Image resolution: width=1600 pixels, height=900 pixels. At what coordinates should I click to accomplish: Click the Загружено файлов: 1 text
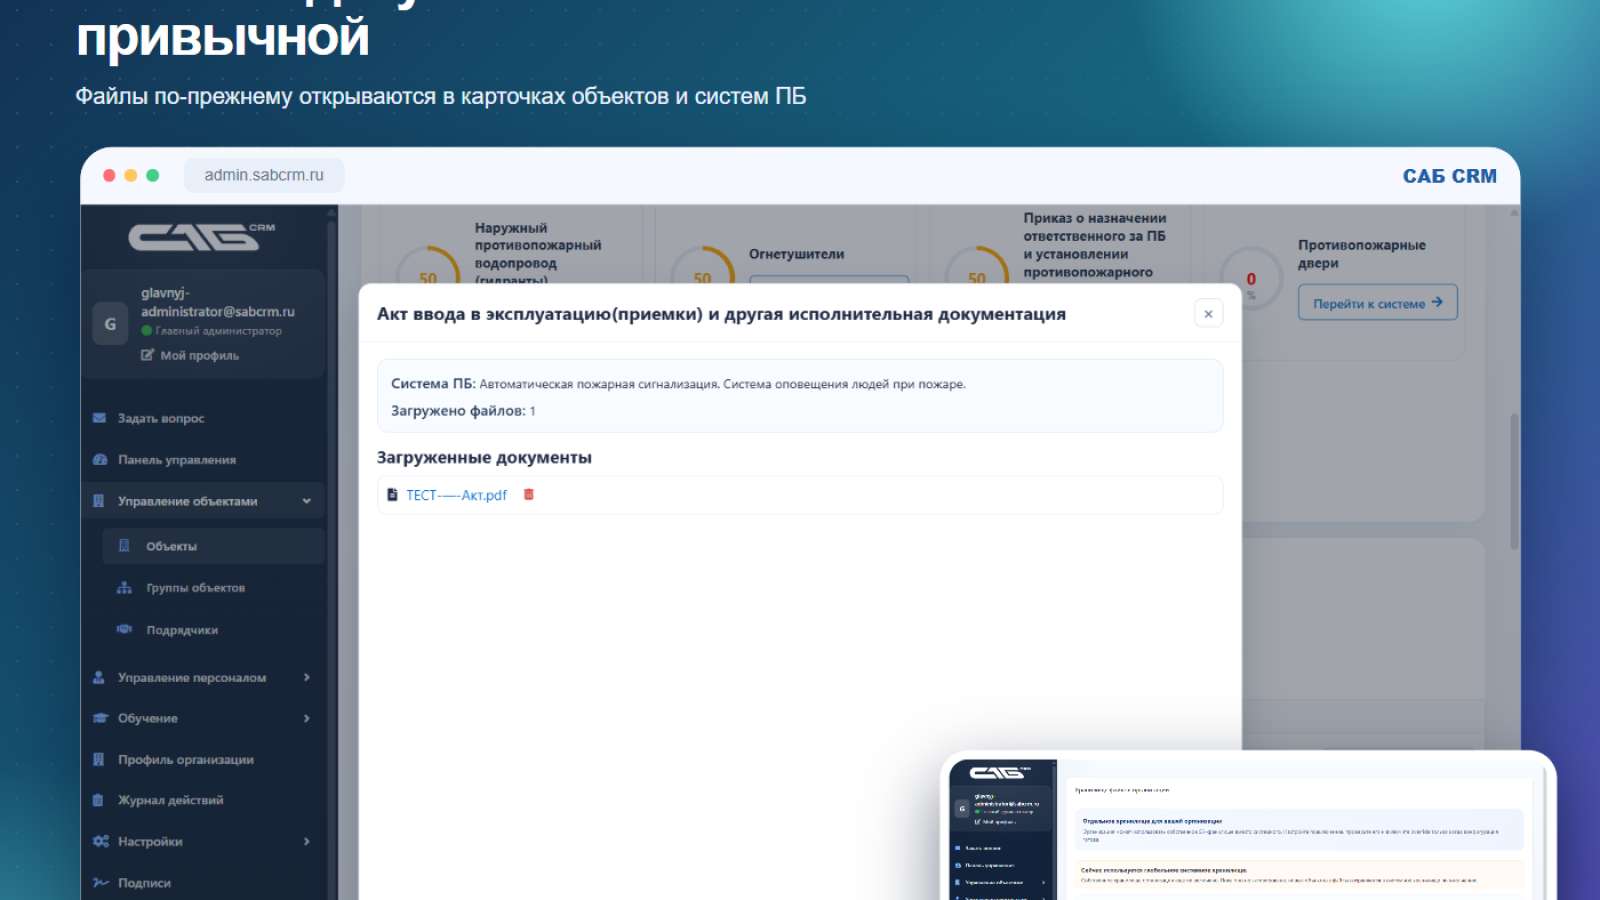[x=463, y=411]
